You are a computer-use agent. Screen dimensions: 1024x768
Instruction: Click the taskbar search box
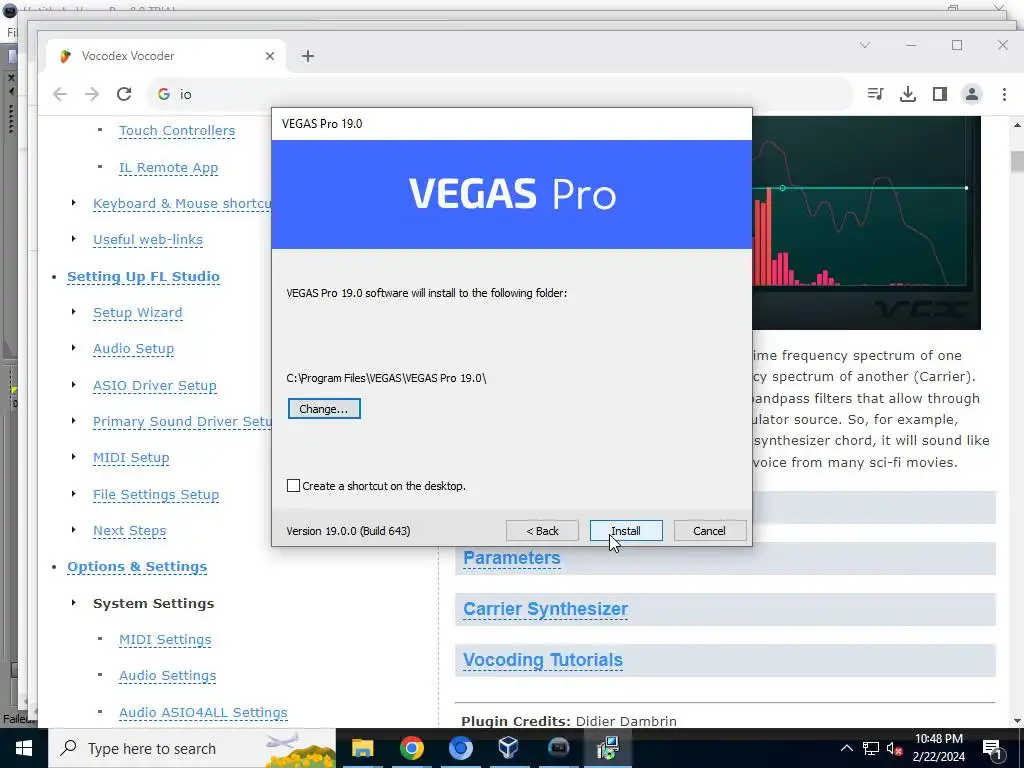[192, 748]
